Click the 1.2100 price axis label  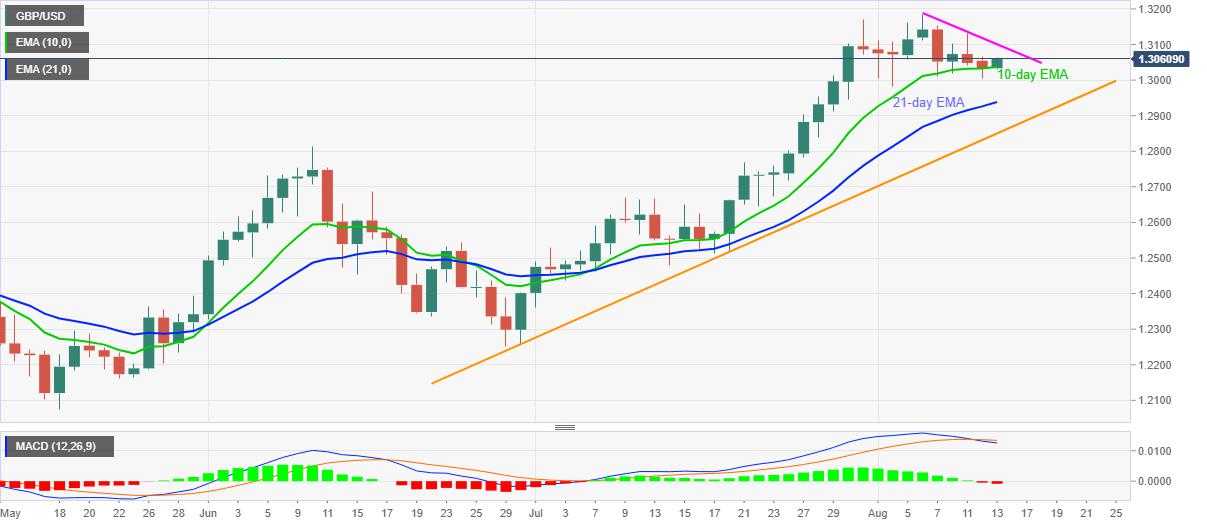point(1155,401)
